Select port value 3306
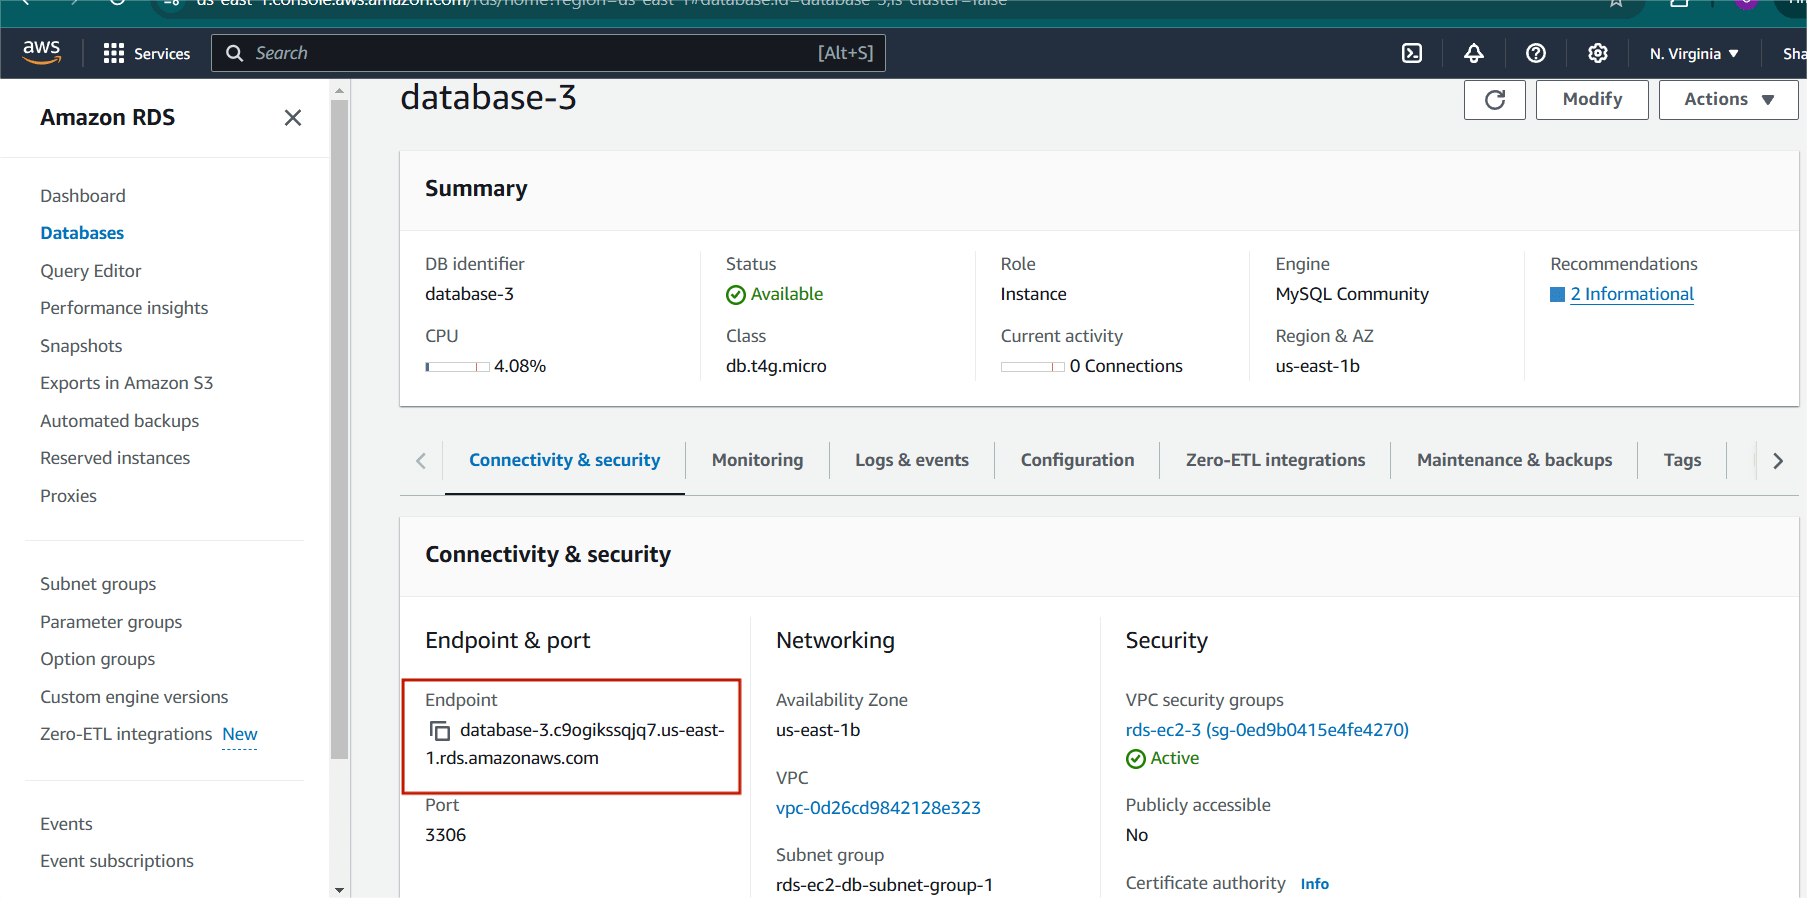This screenshot has height=898, width=1807. click(446, 835)
